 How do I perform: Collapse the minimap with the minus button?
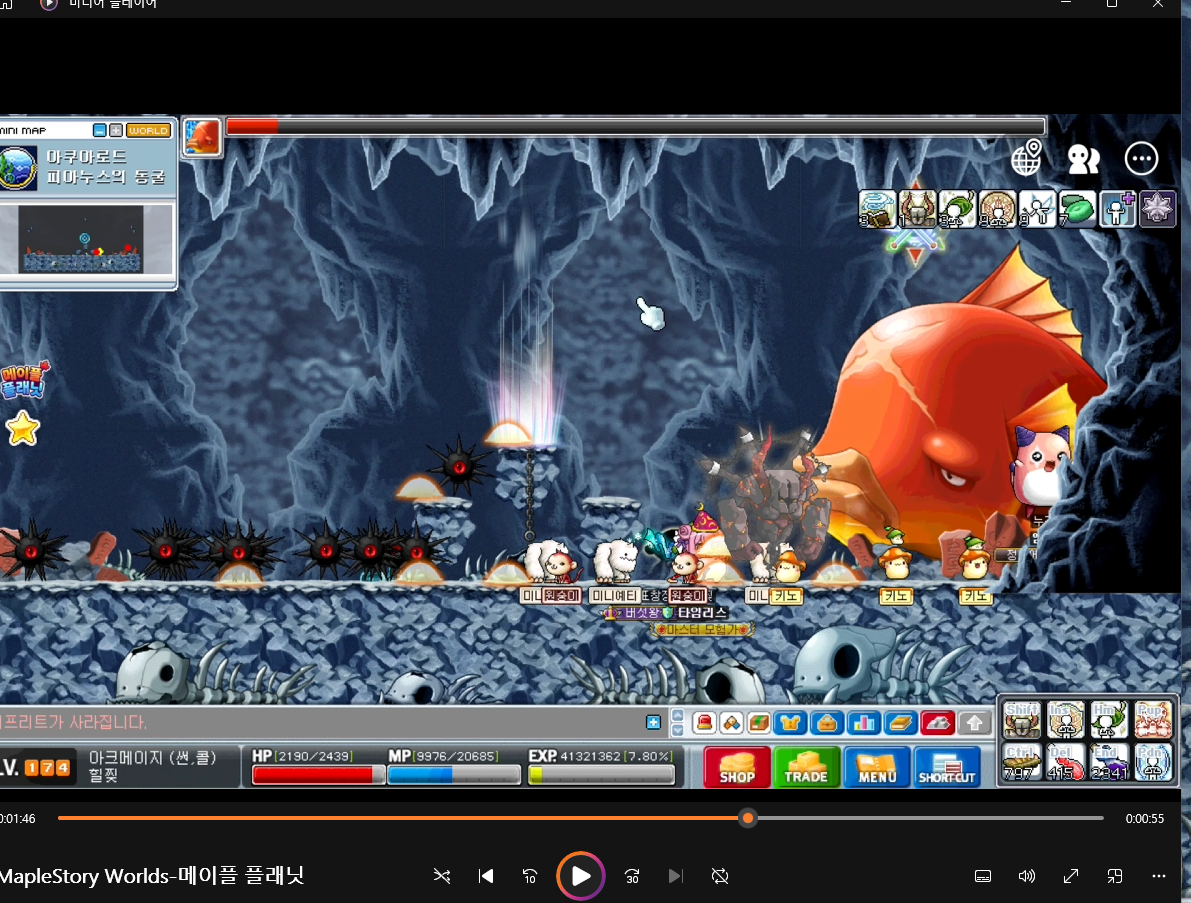click(x=100, y=131)
